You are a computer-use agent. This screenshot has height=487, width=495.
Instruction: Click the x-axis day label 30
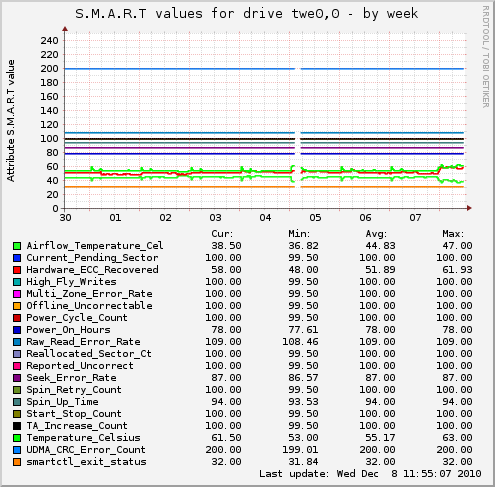[65, 218]
